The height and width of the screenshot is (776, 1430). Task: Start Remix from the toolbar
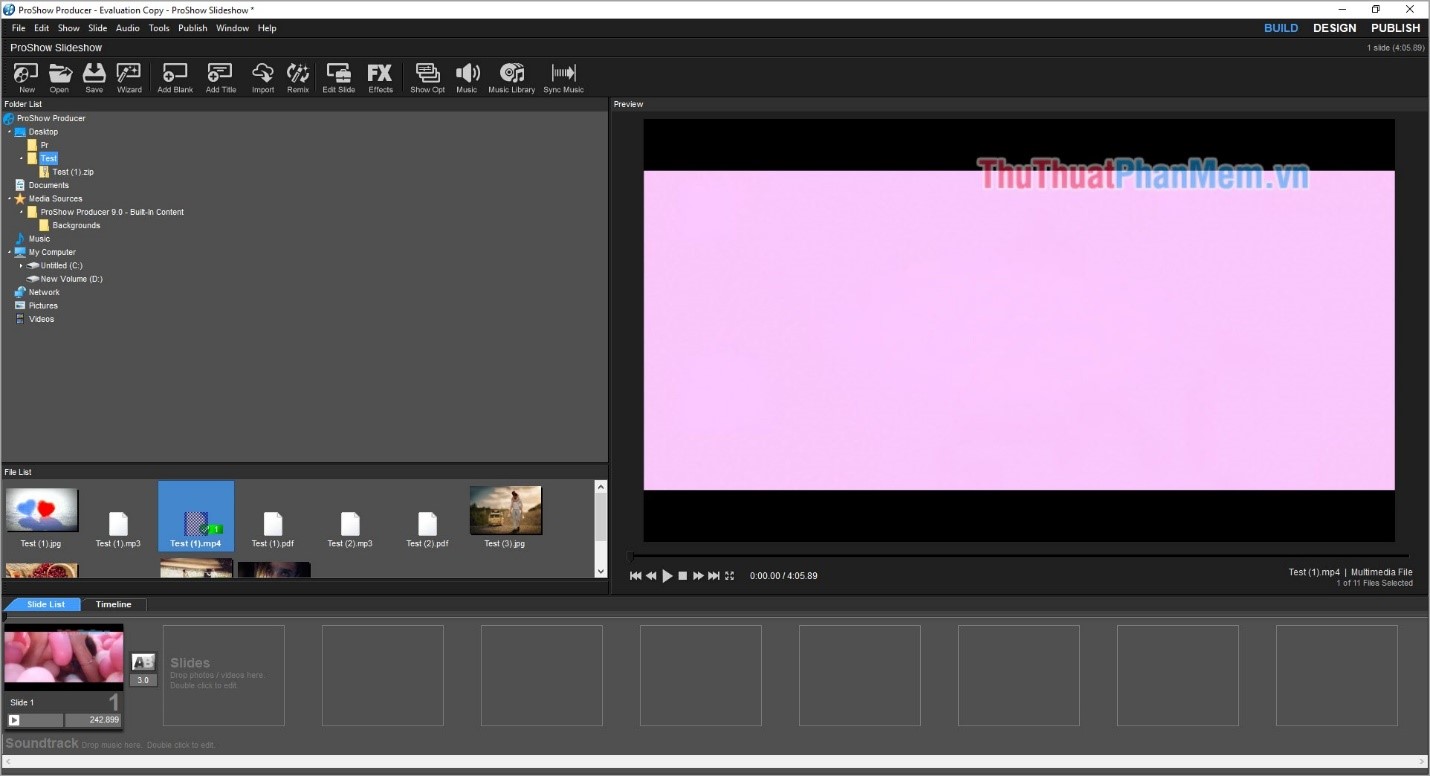[297, 77]
